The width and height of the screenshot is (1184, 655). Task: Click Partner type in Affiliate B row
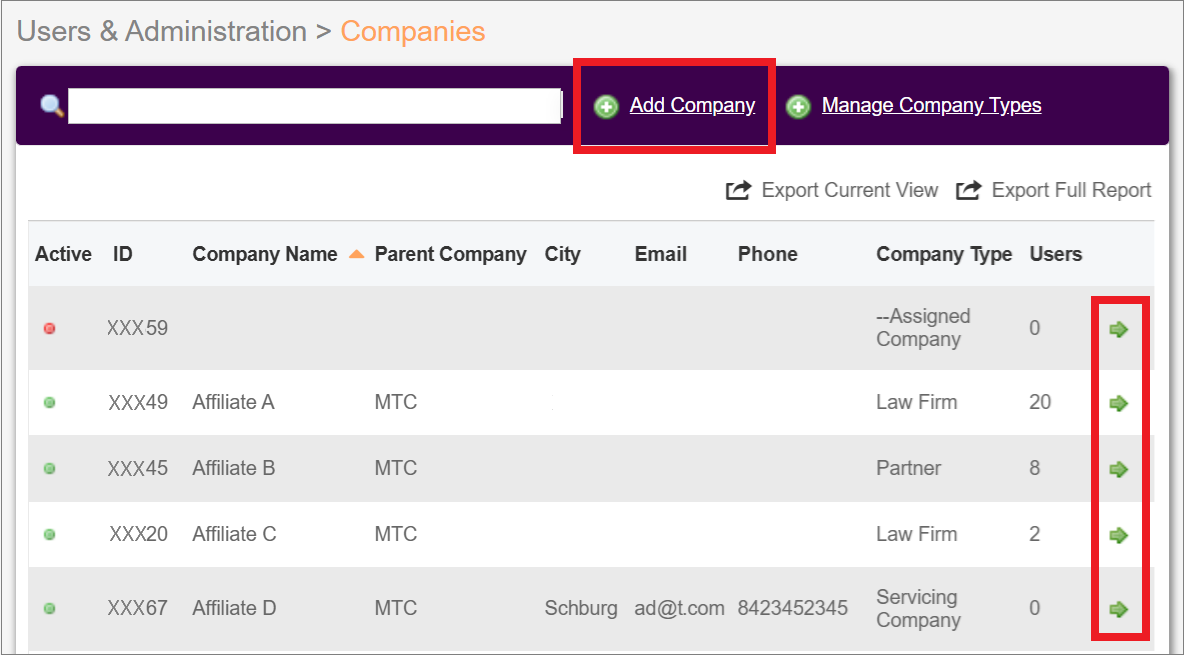point(908,468)
